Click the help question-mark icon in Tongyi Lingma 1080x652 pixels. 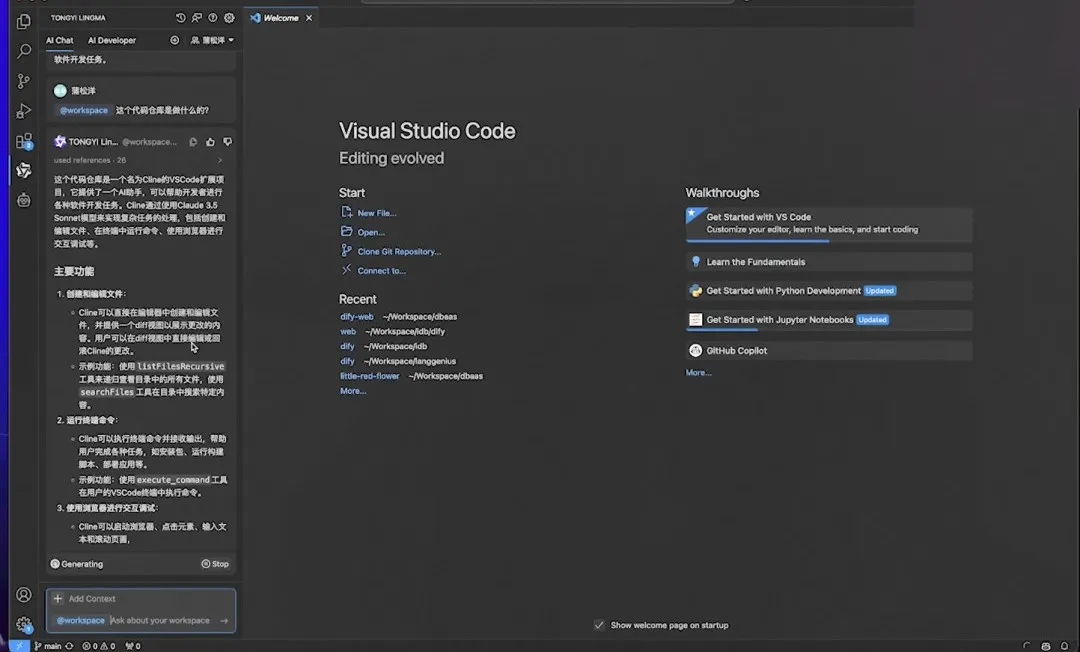(213, 18)
